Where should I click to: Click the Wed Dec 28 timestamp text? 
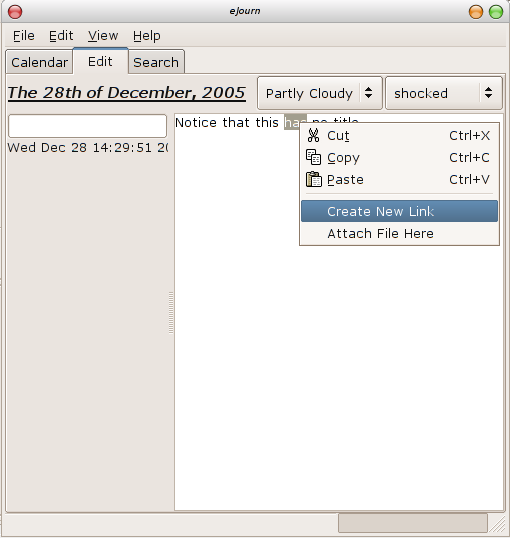coord(88,148)
